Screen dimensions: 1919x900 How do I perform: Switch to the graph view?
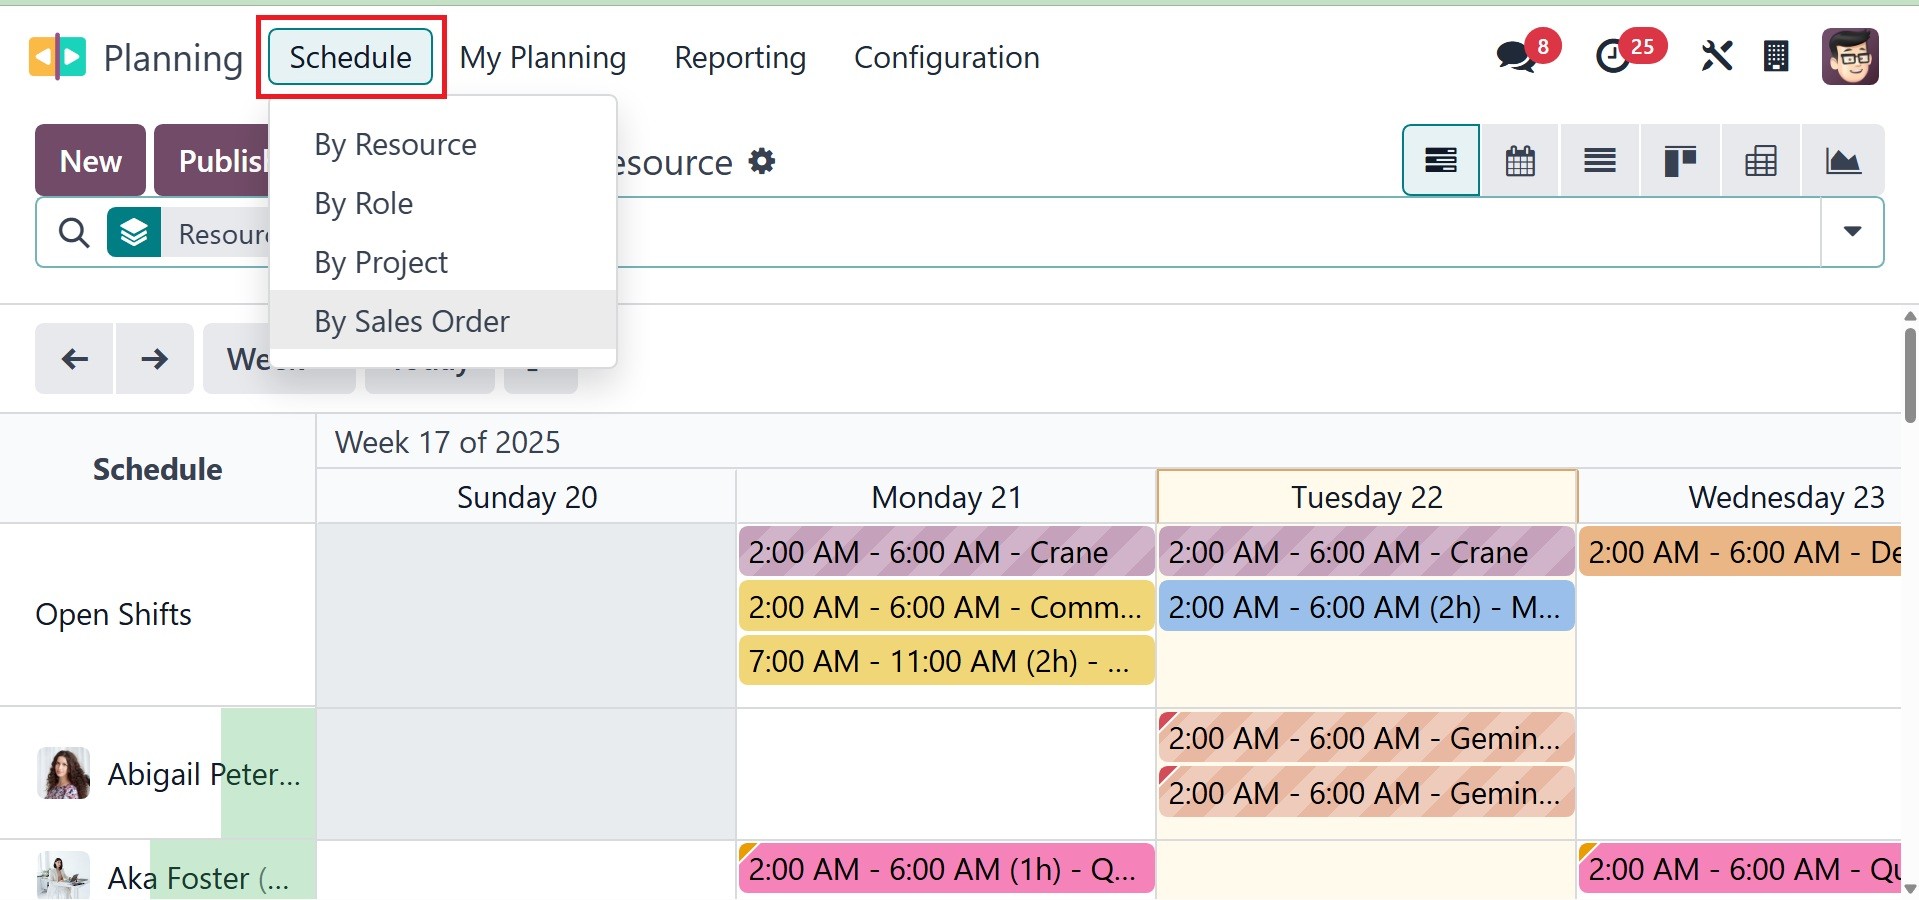click(x=1842, y=161)
